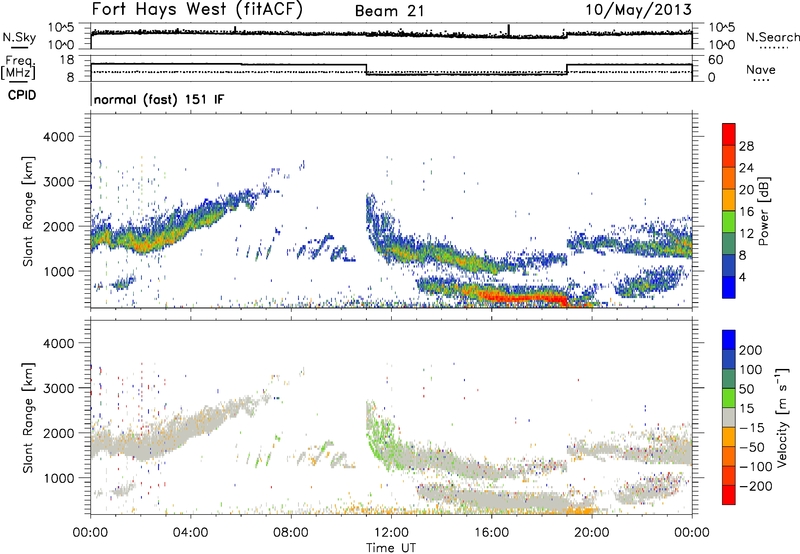This screenshot has width=800, height=554.
Task: Click the "50" value on Velocity colorbar
Action: 746,389
